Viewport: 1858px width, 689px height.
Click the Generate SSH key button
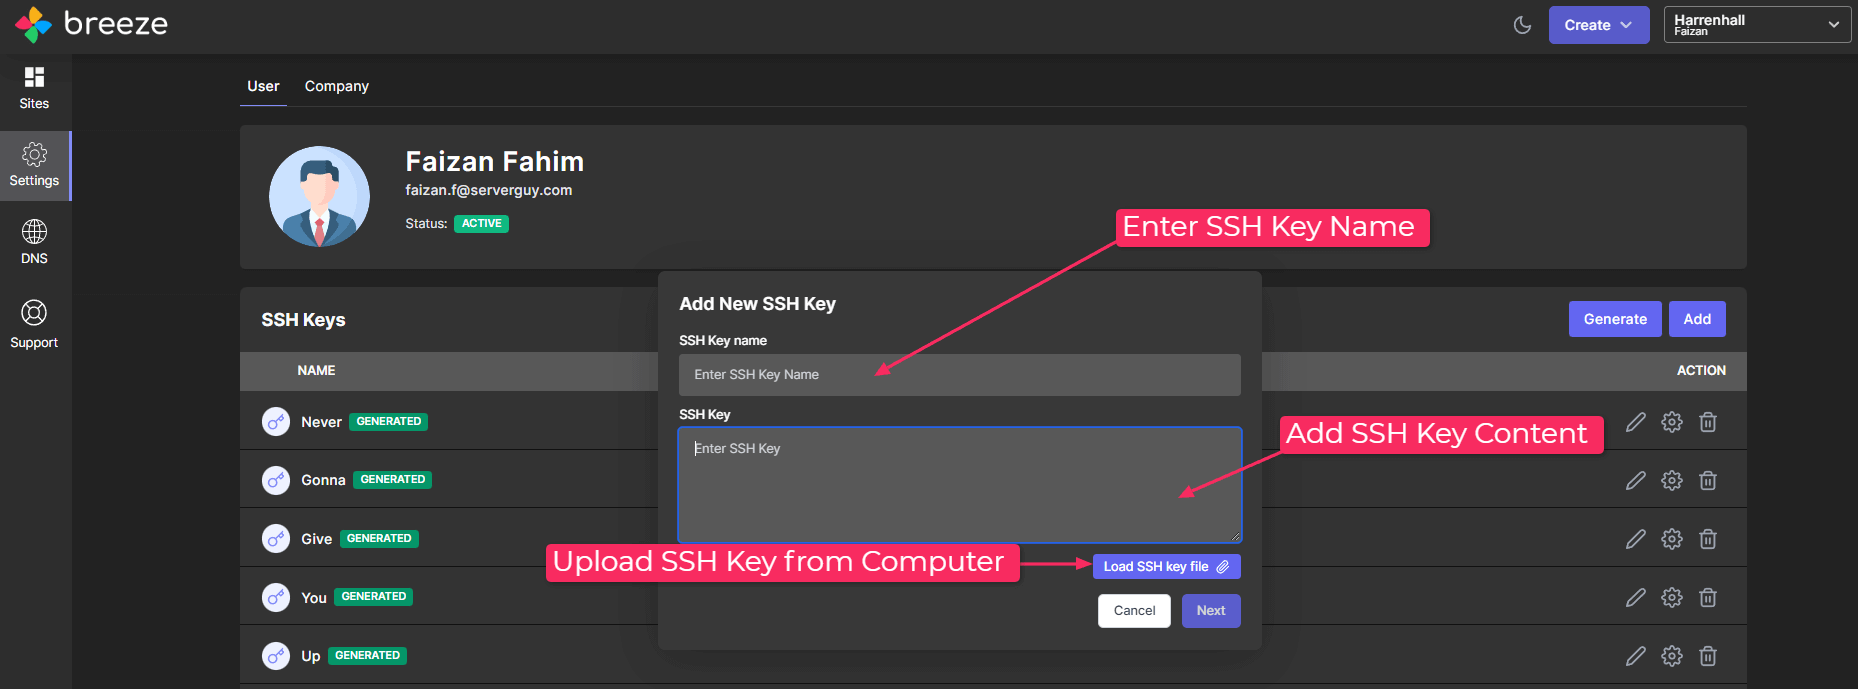coord(1615,319)
